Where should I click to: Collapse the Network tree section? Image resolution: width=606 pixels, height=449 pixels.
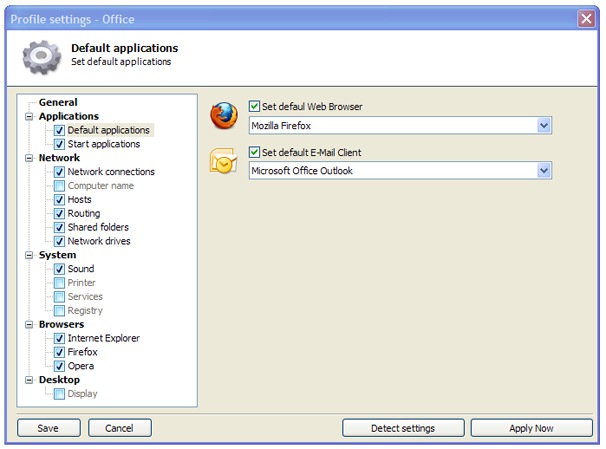[x=29, y=158]
